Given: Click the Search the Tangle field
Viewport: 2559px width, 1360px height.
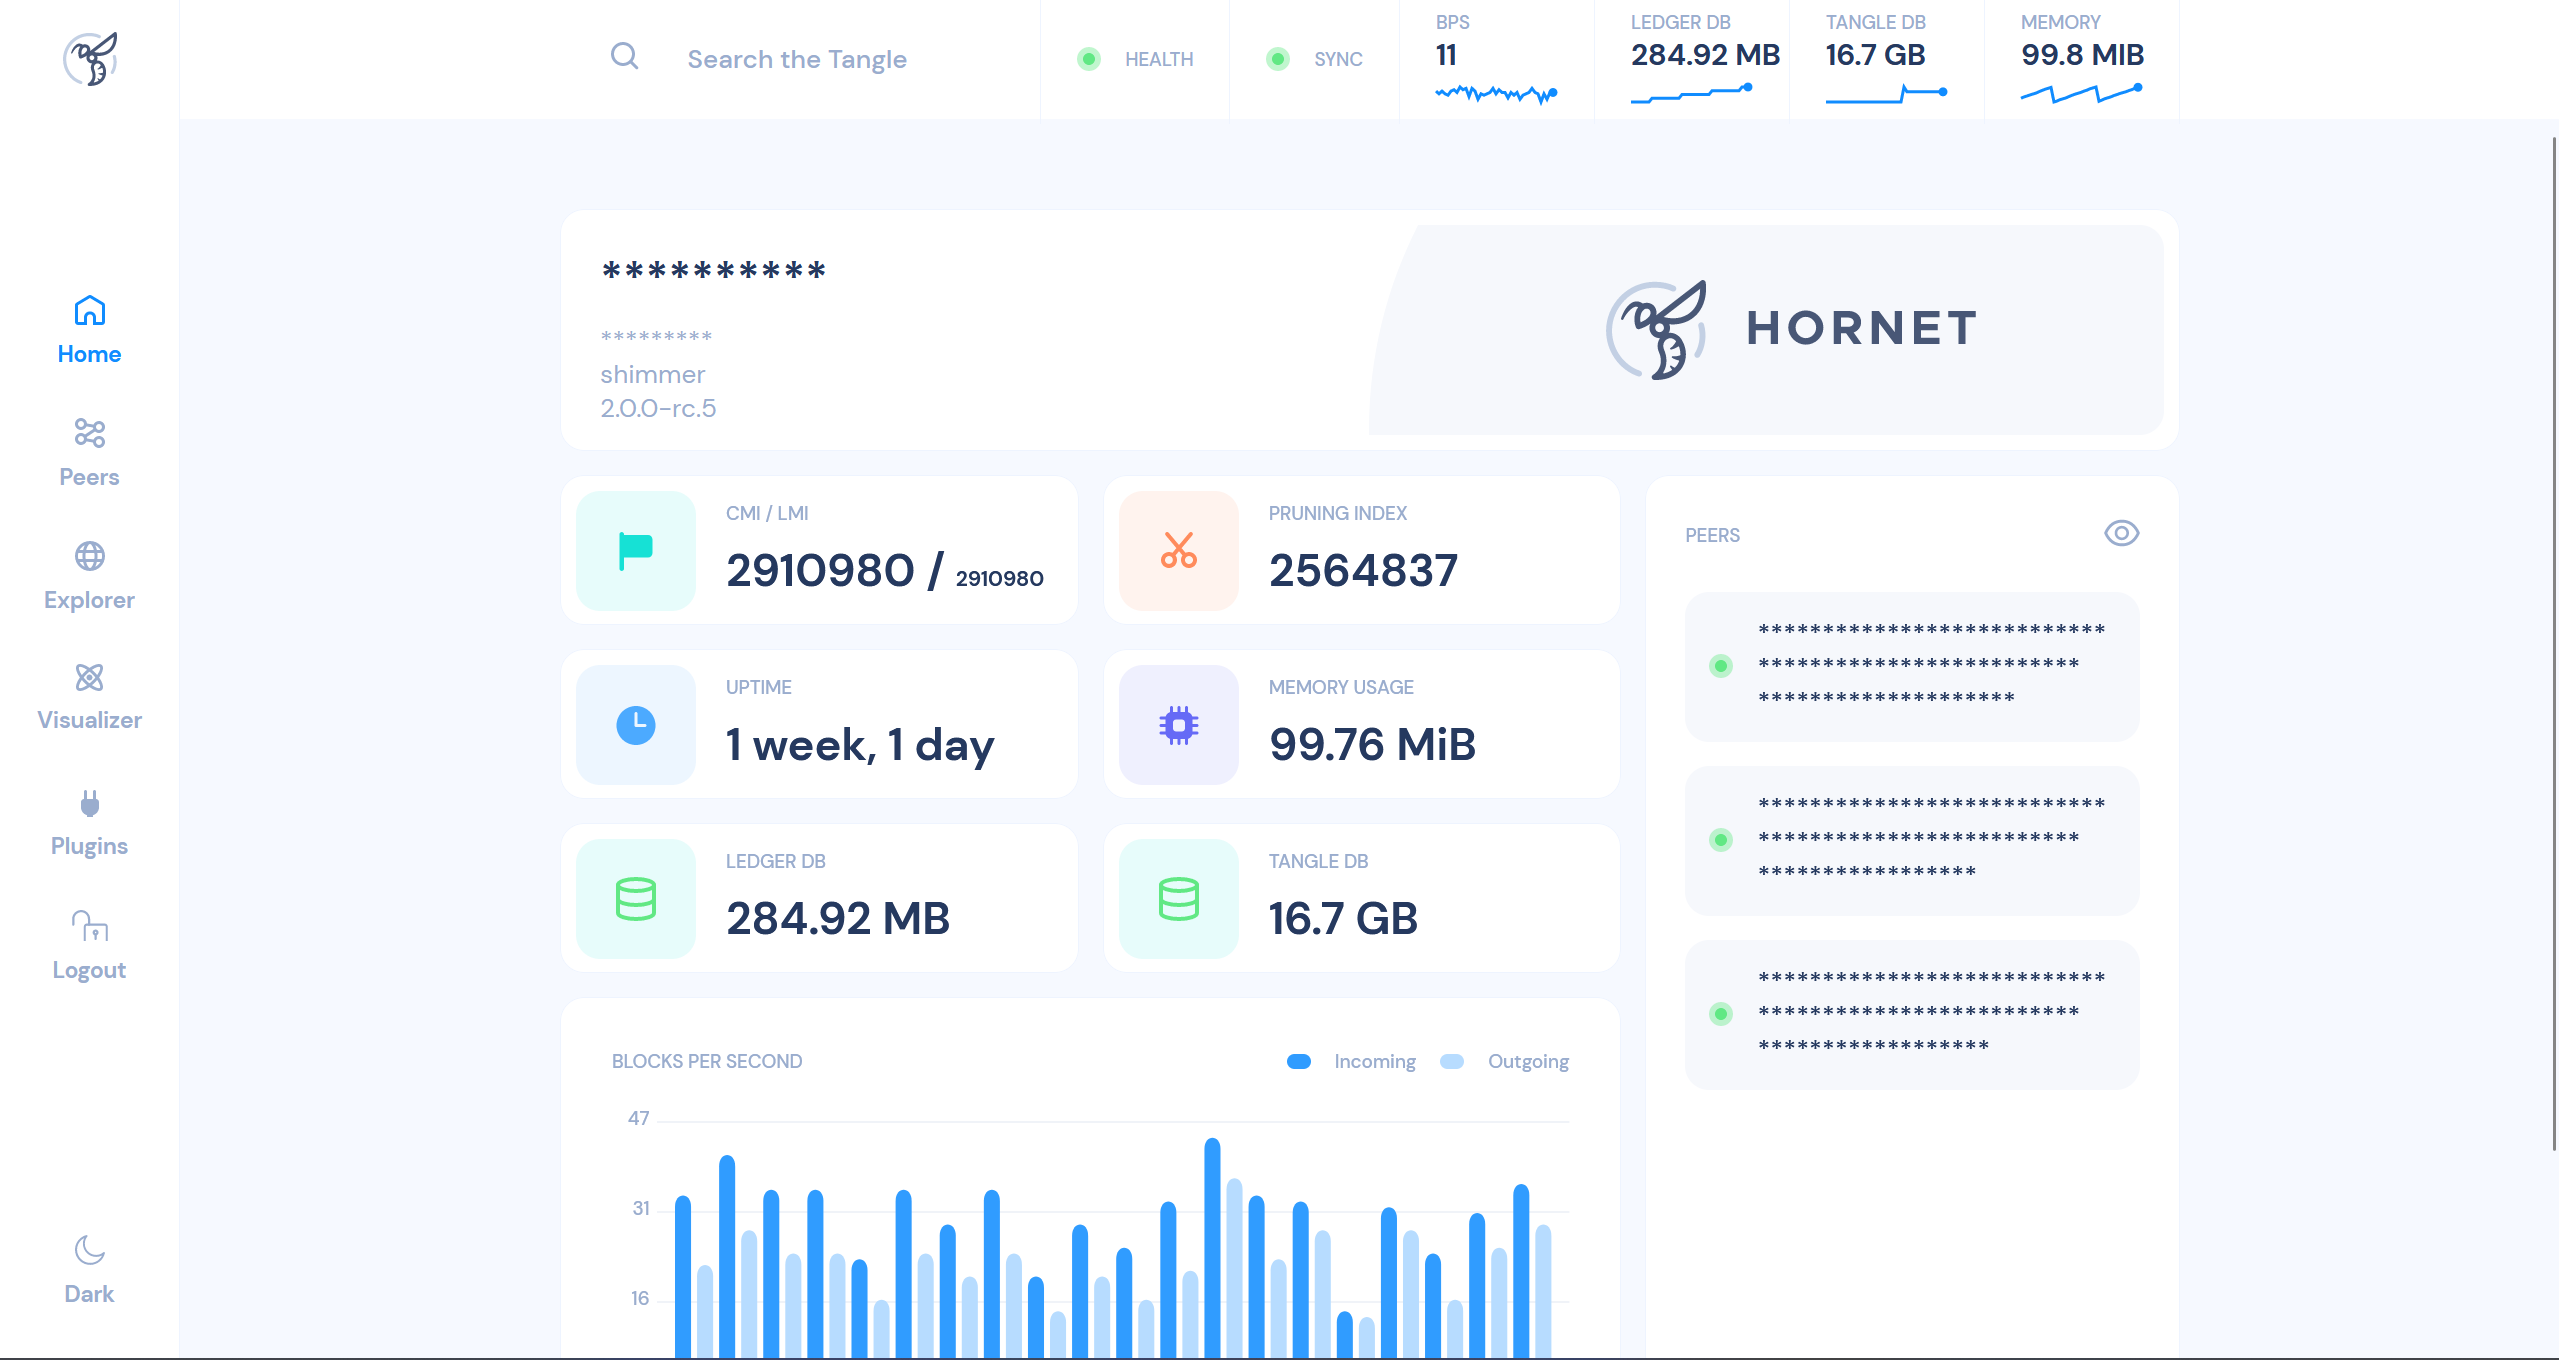Looking at the screenshot, I should [797, 59].
